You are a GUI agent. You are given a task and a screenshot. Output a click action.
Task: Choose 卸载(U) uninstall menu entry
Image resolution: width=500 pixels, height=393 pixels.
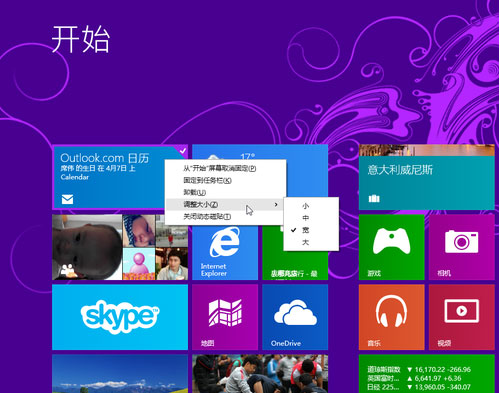click(226, 192)
